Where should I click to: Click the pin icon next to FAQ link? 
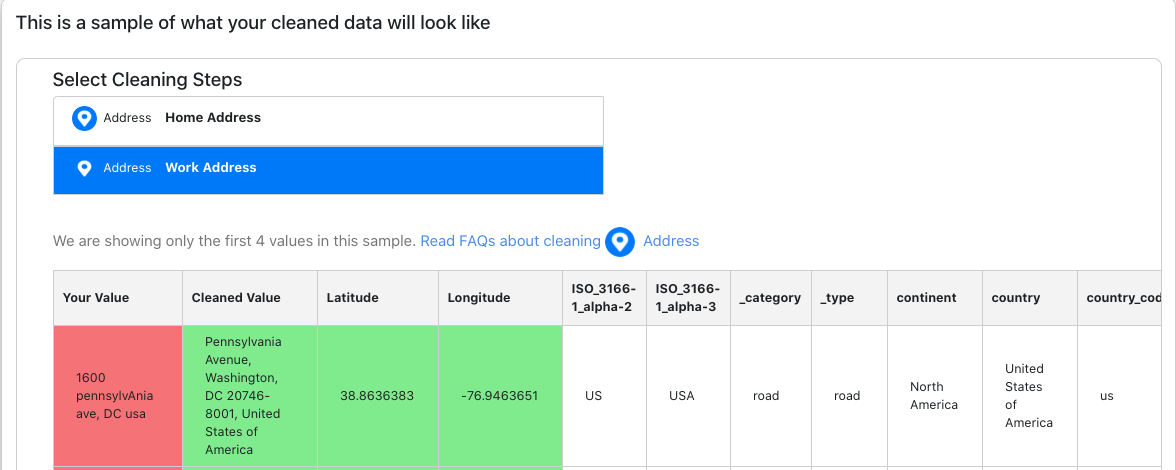coord(620,241)
